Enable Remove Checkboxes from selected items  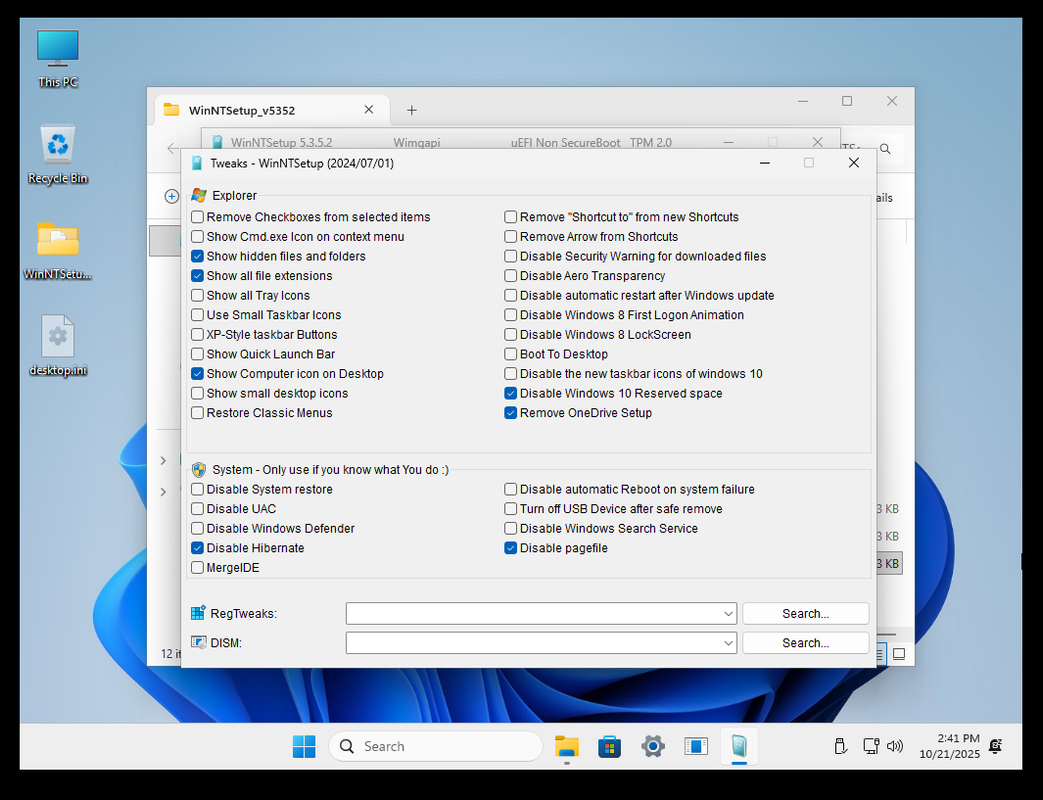(198, 217)
